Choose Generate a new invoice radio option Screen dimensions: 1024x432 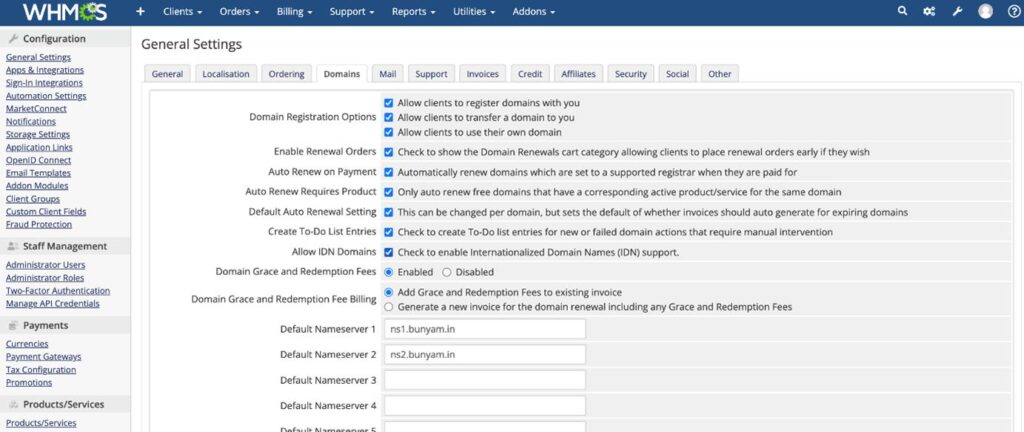389,307
